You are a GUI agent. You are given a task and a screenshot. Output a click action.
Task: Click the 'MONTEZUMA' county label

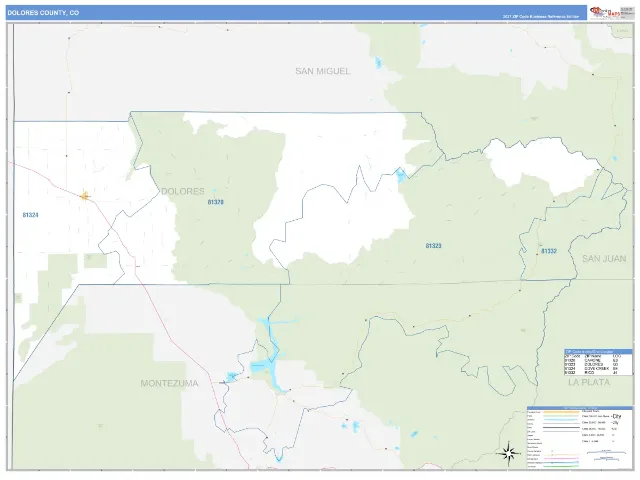(169, 383)
